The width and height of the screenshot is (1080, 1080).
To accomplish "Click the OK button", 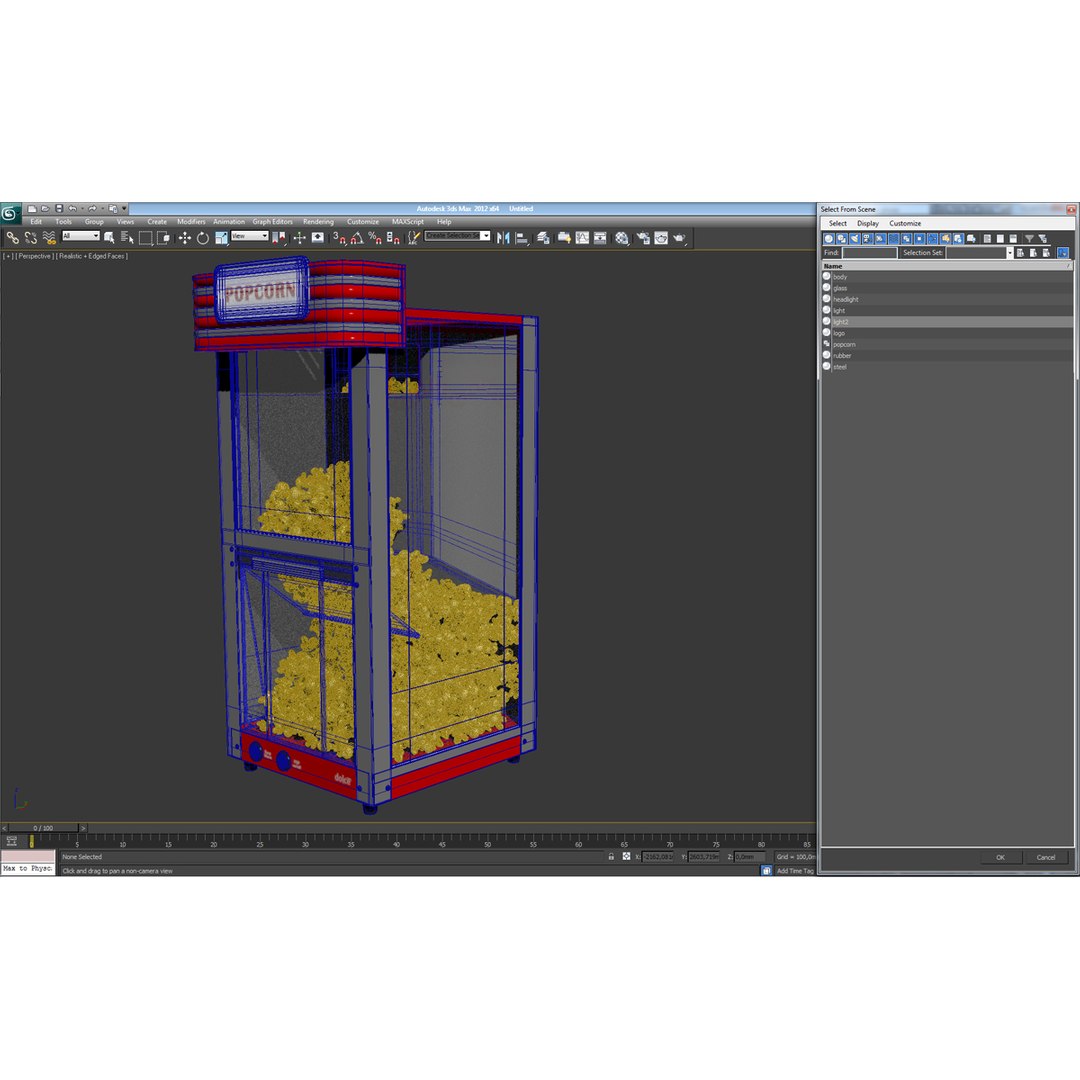I will [1000, 858].
